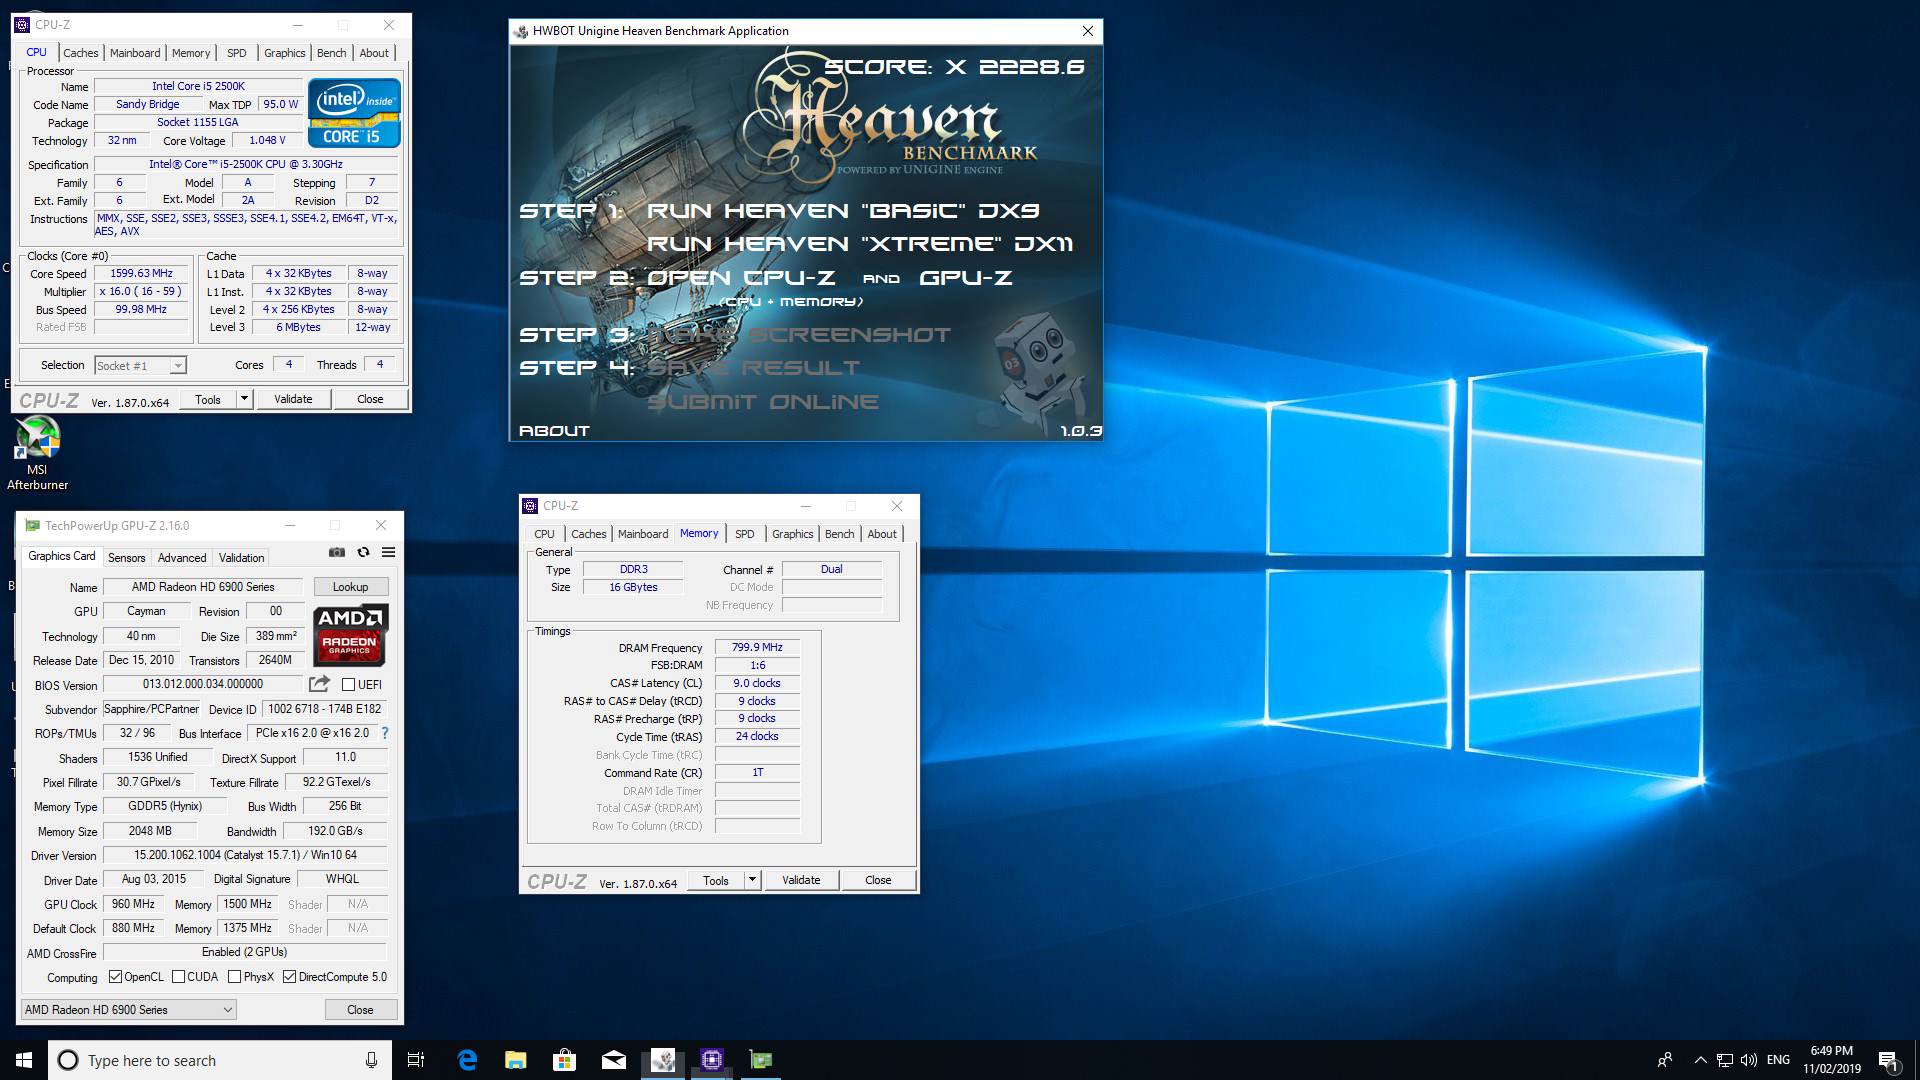Open People icon in system tray
1920x1080 pixels.
(x=1665, y=1060)
